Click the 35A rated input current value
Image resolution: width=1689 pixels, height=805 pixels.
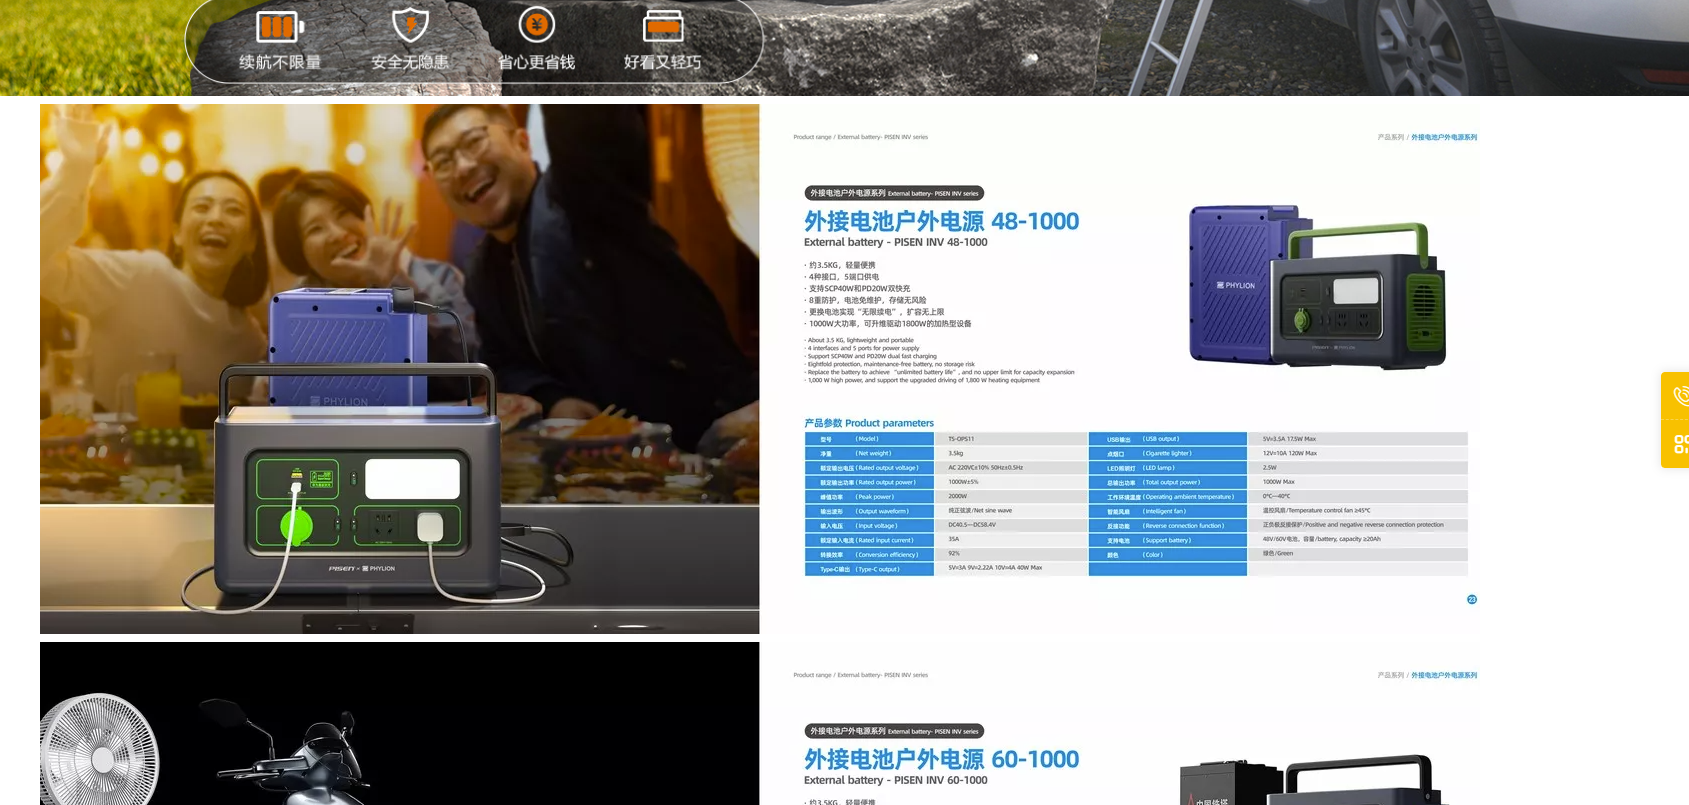coord(953,539)
